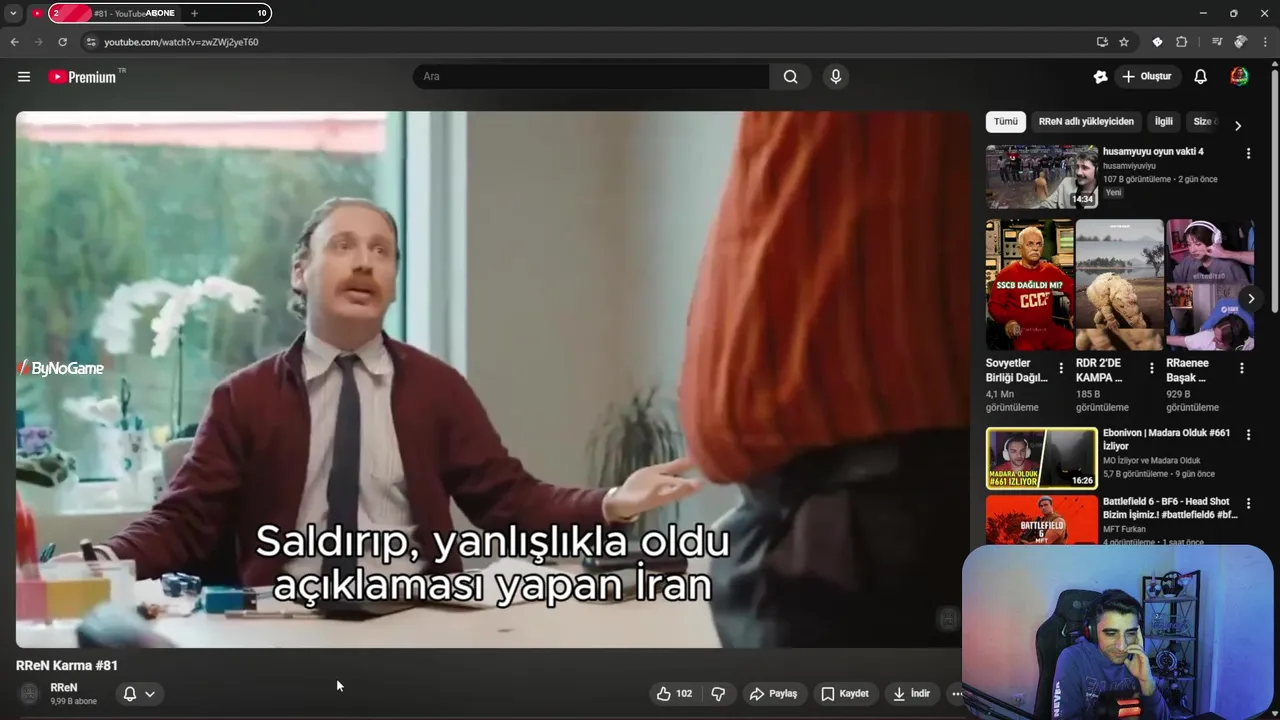The image size is (1280, 720).
Task: Open husamyuyu oyun vakti 4 thumbnail
Action: click(1041, 177)
